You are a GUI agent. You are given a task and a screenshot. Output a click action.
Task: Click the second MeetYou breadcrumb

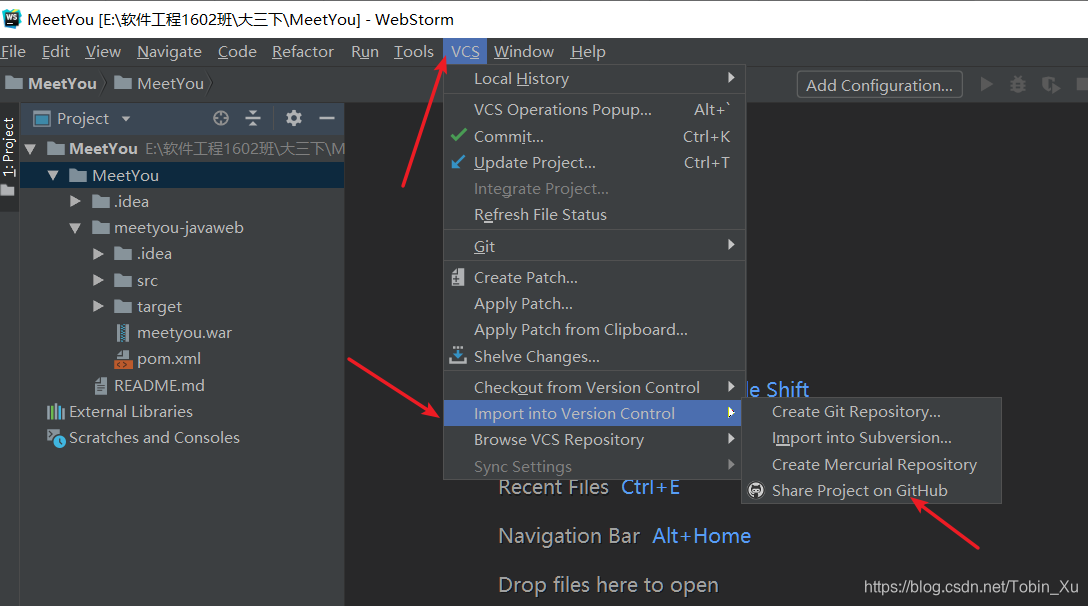click(x=170, y=83)
